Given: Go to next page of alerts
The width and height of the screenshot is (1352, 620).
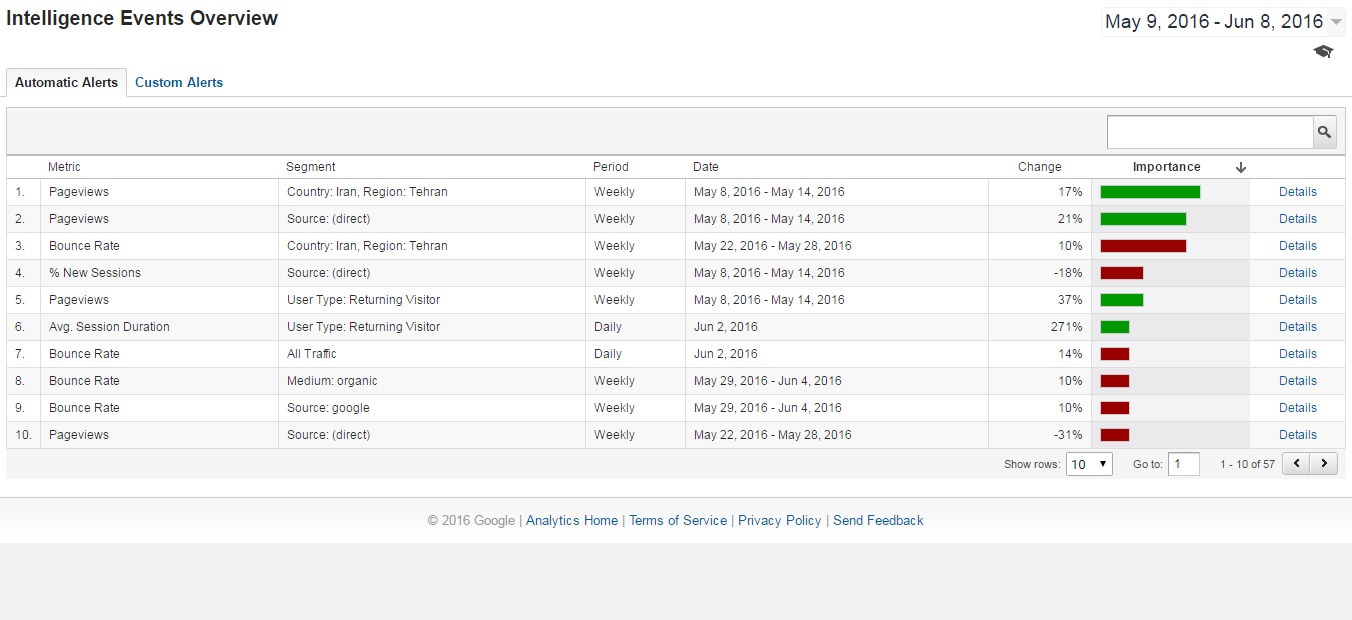Looking at the screenshot, I should [x=1324, y=463].
